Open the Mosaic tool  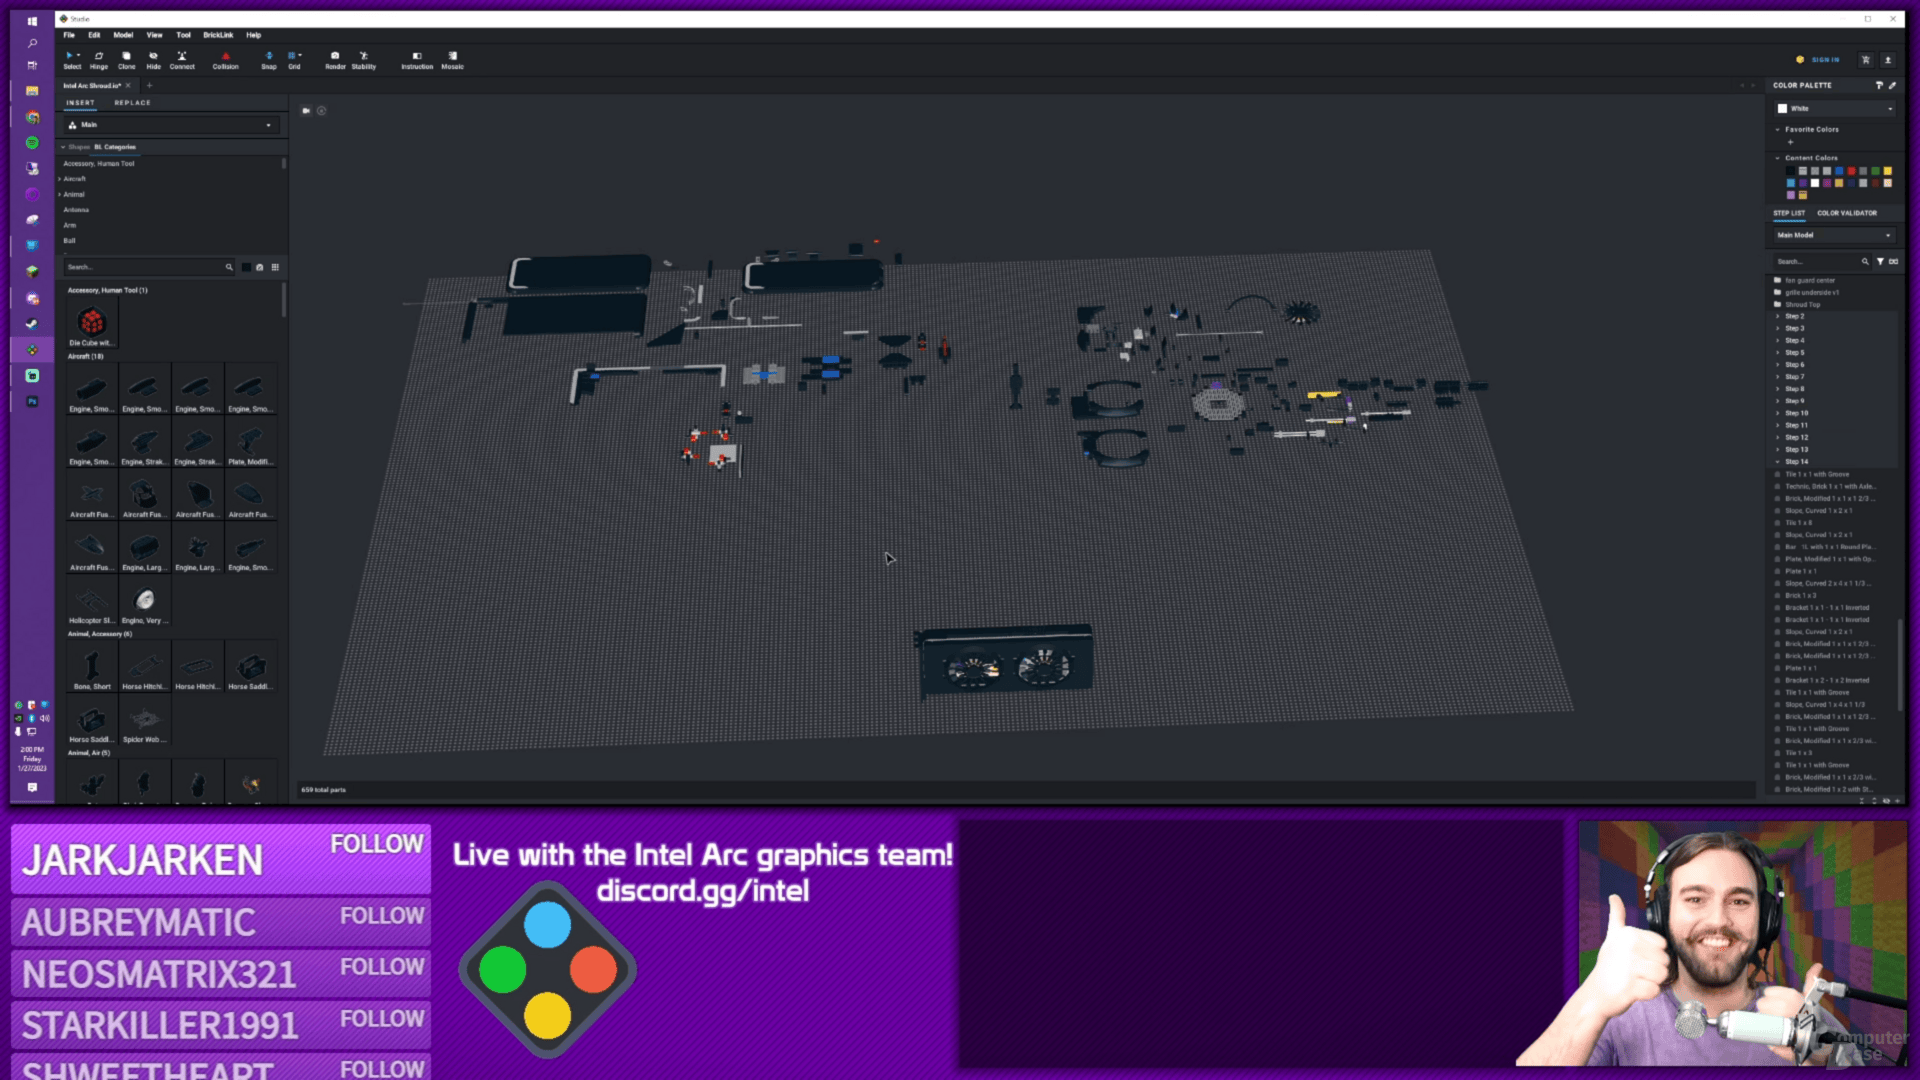(452, 60)
